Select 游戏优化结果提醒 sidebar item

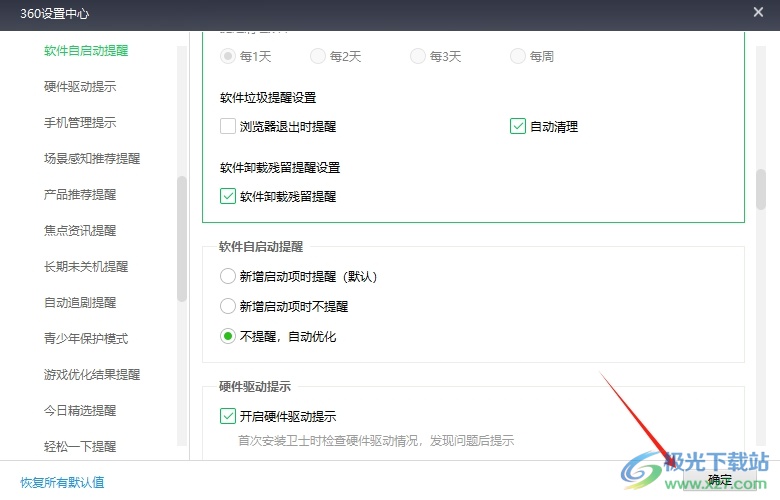(92, 375)
